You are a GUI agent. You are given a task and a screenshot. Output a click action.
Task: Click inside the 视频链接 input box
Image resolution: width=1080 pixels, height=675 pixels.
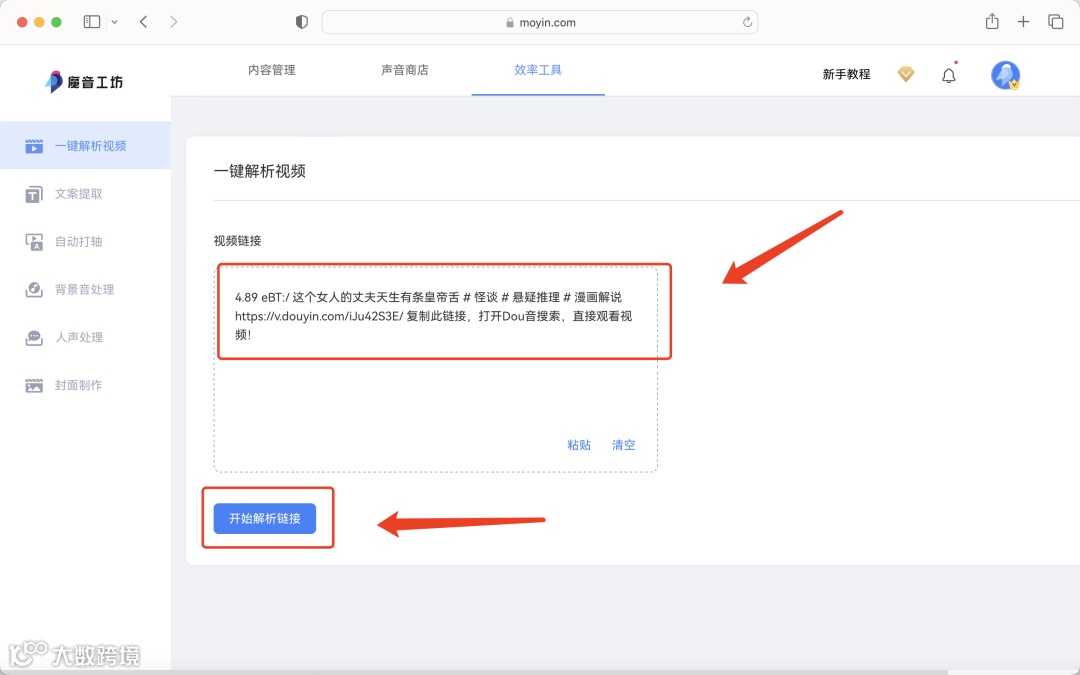coord(435,310)
